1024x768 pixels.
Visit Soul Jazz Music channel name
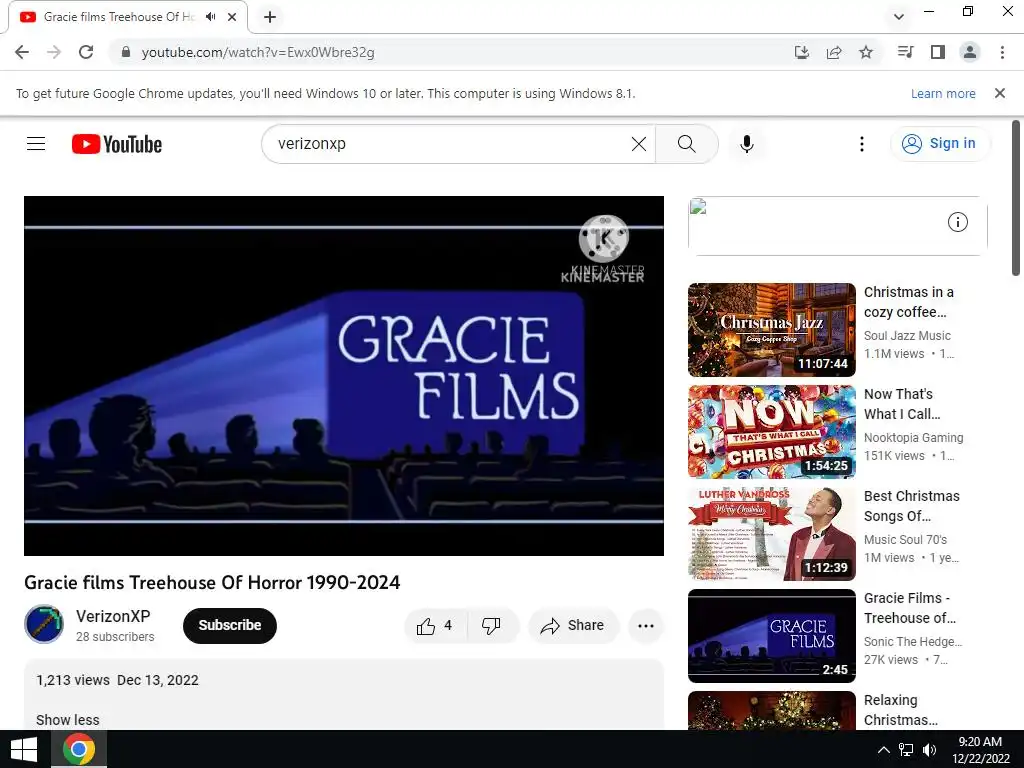click(907, 336)
